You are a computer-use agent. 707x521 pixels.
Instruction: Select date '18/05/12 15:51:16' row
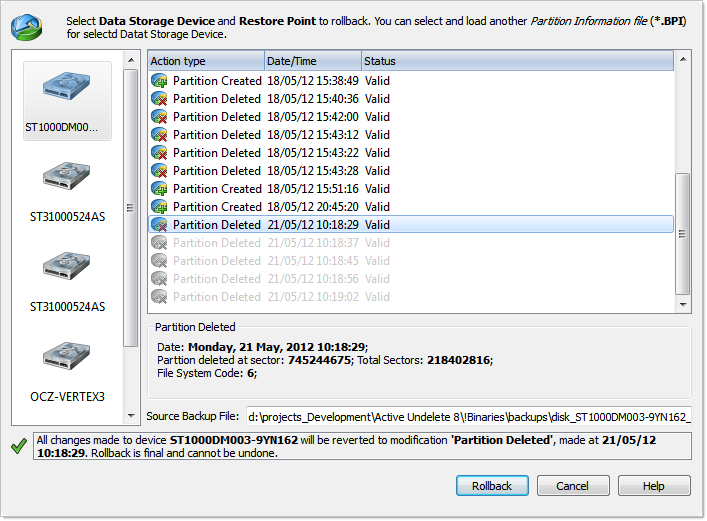(411, 189)
